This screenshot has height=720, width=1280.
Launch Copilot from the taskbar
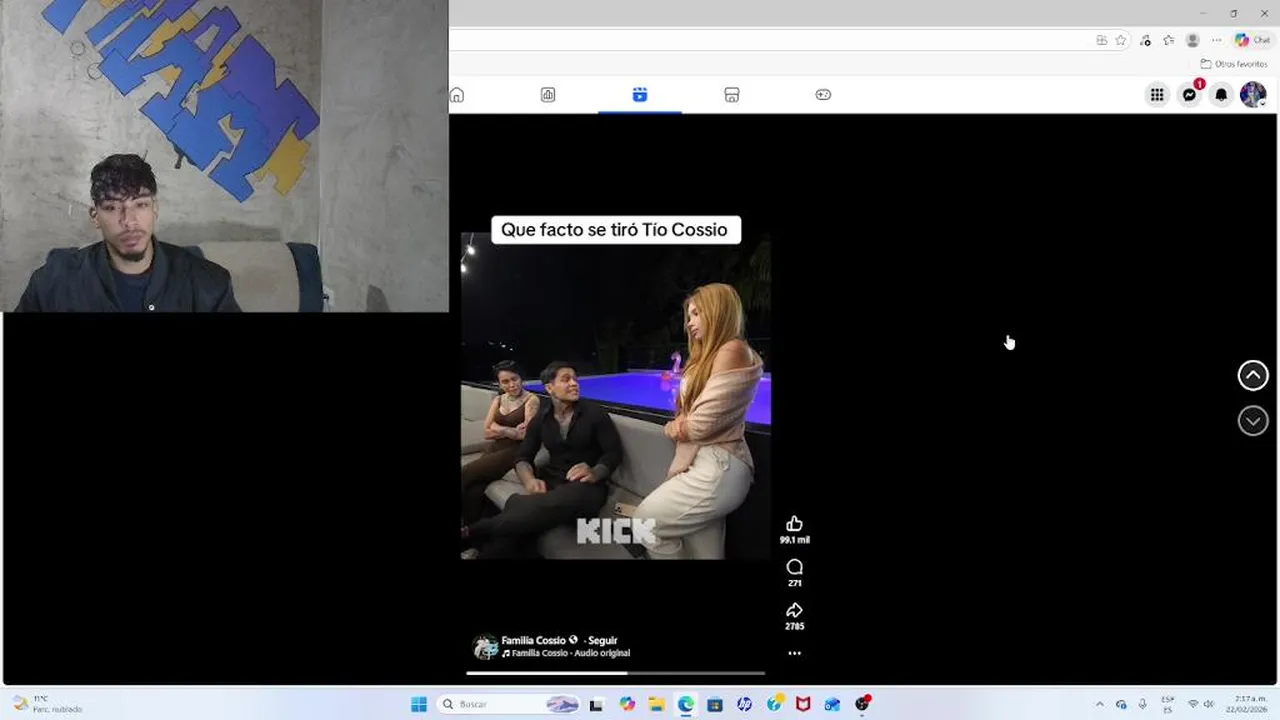627,704
